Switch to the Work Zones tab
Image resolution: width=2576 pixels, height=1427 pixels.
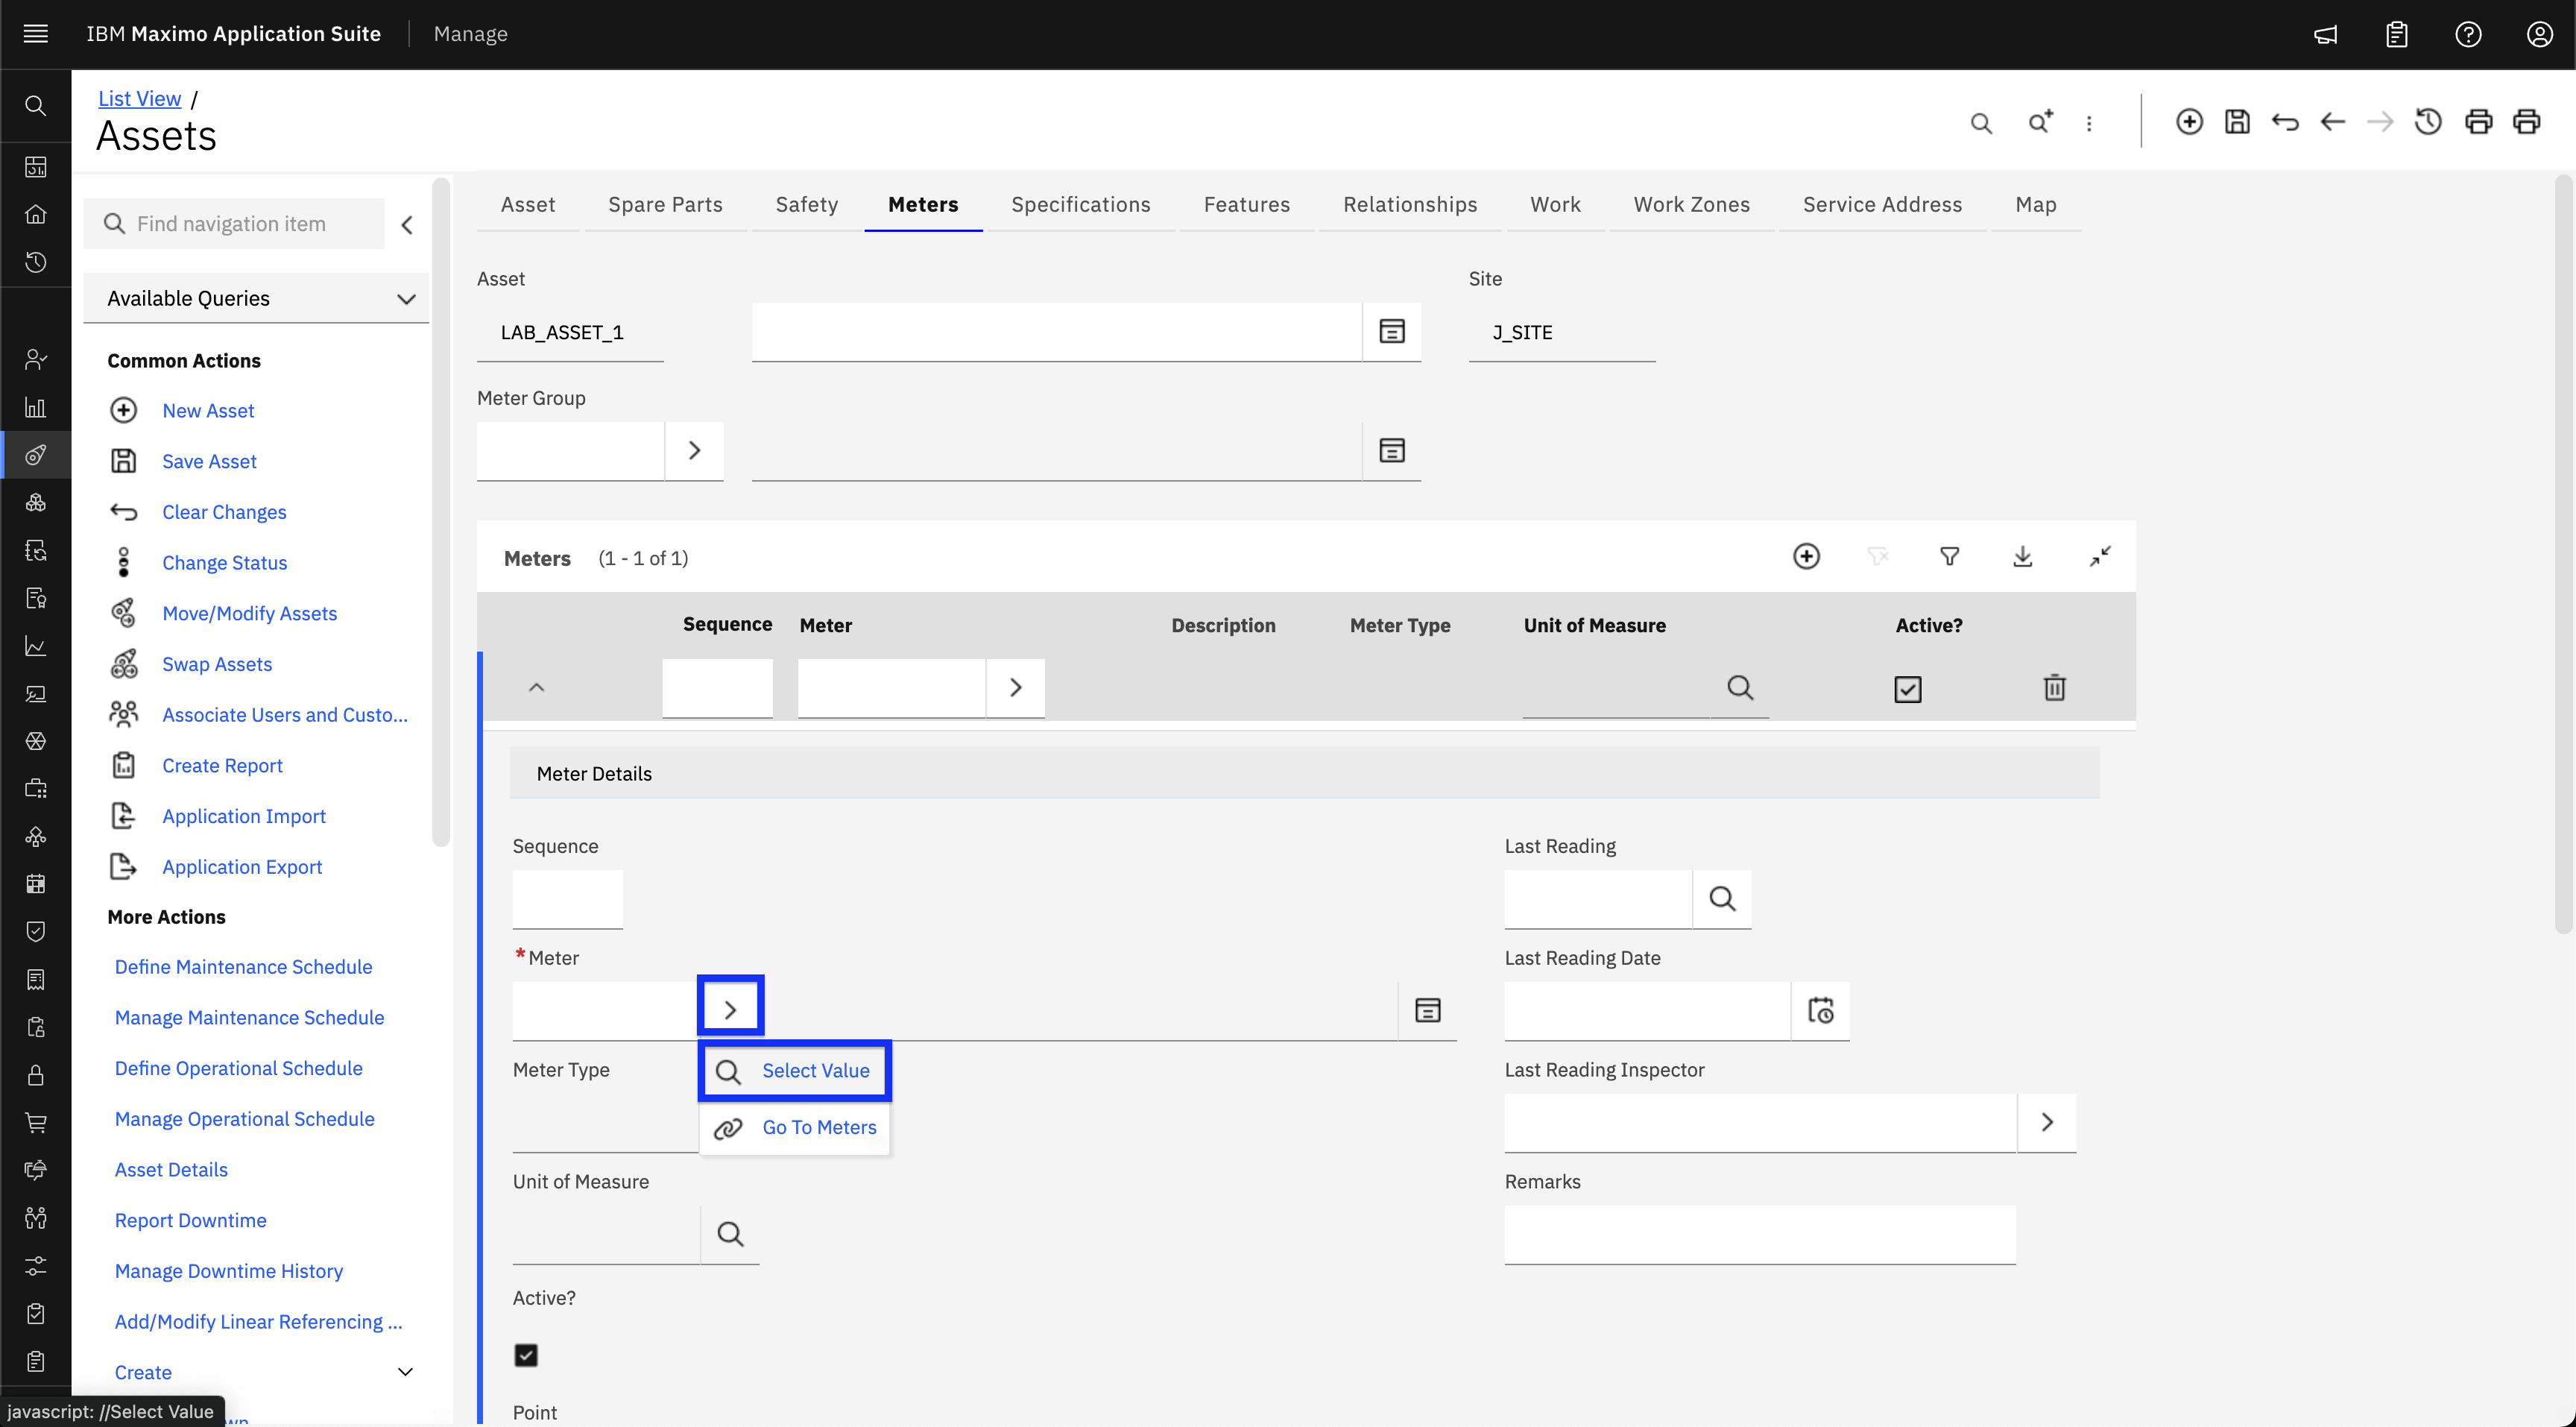tap(1691, 205)
